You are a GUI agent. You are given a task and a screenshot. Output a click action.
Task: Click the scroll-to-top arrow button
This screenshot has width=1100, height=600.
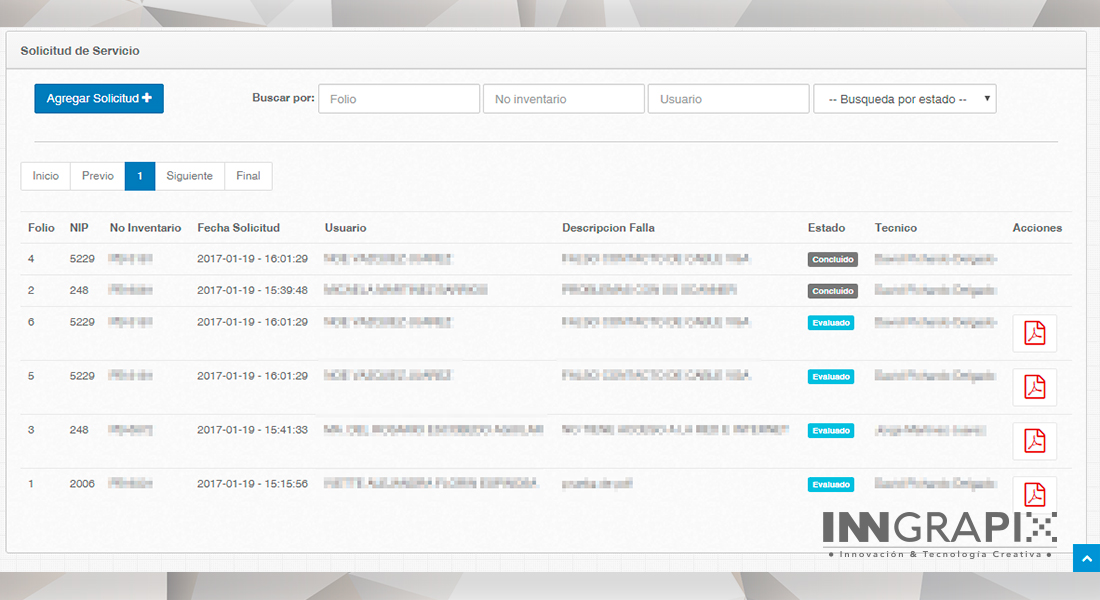[1086, 558]
